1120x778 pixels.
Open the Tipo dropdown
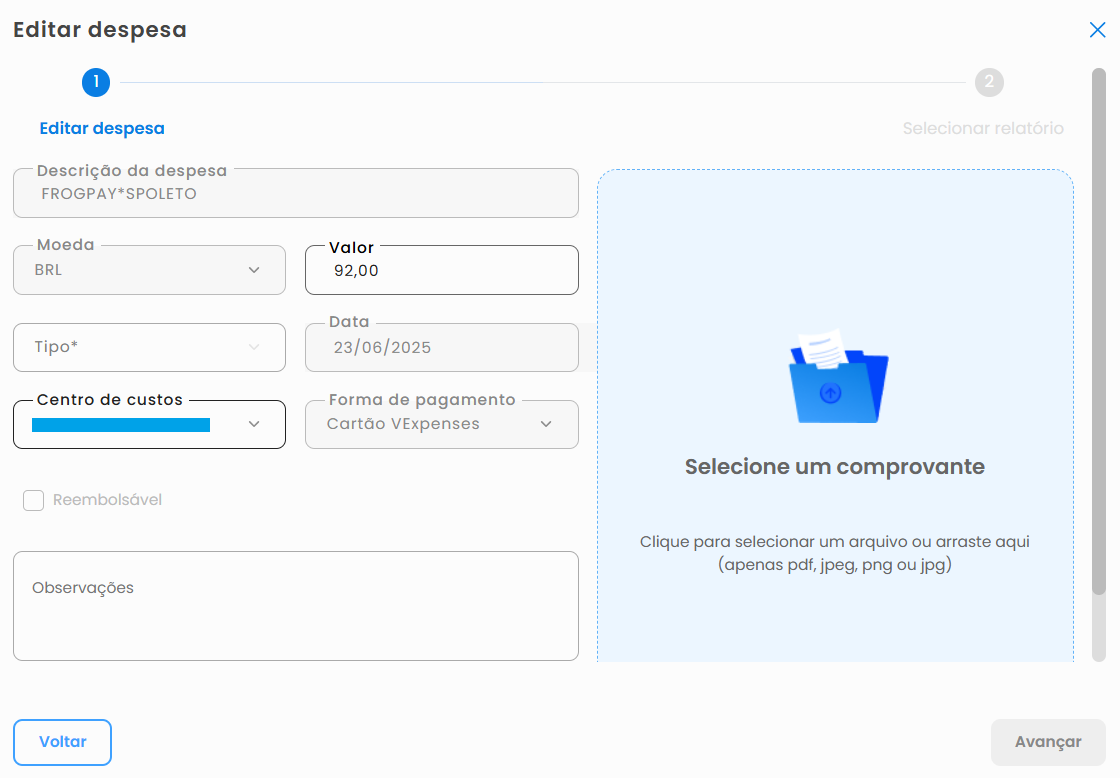[149, 347]
